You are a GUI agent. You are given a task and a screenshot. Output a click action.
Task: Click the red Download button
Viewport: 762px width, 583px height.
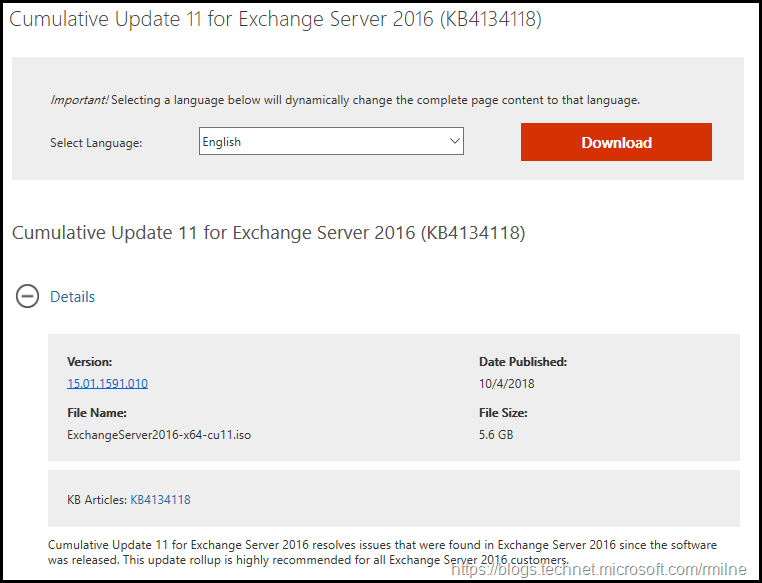(616, 142)
